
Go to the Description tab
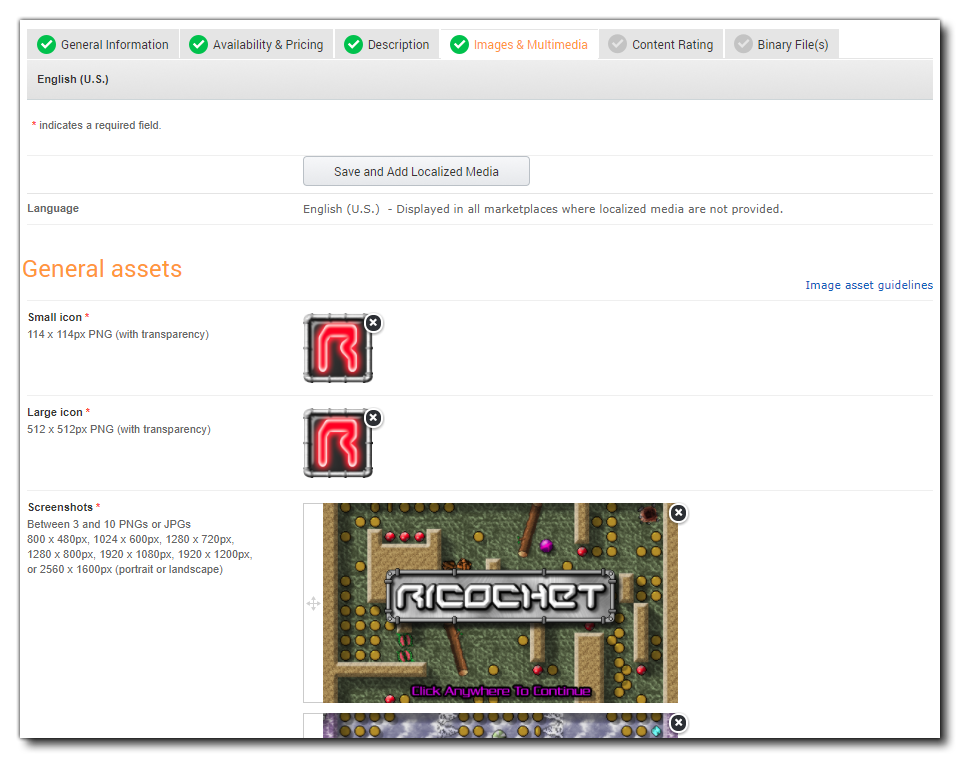click(x=387, y=44)
